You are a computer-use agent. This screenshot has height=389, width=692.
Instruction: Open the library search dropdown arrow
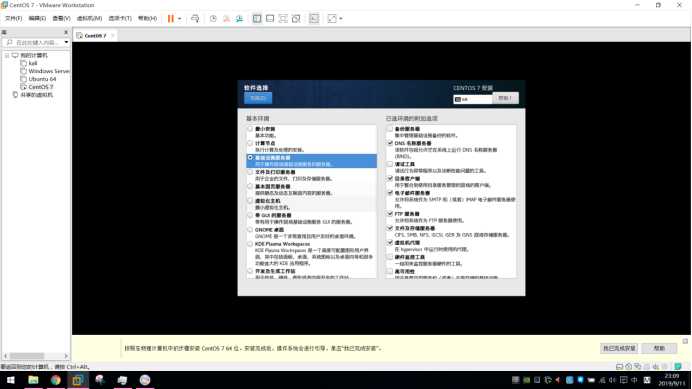click(66, 42)
